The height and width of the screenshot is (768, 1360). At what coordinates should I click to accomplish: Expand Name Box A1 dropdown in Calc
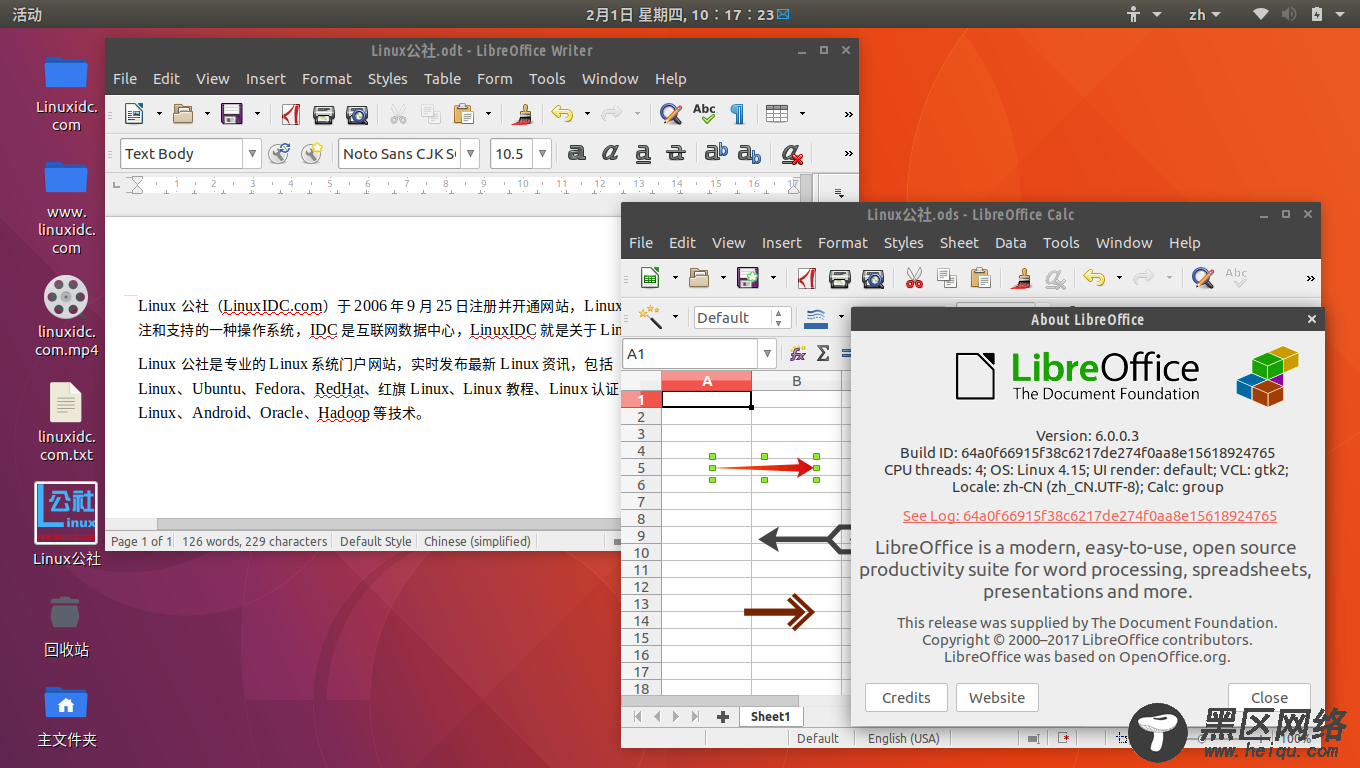(768, 354)
